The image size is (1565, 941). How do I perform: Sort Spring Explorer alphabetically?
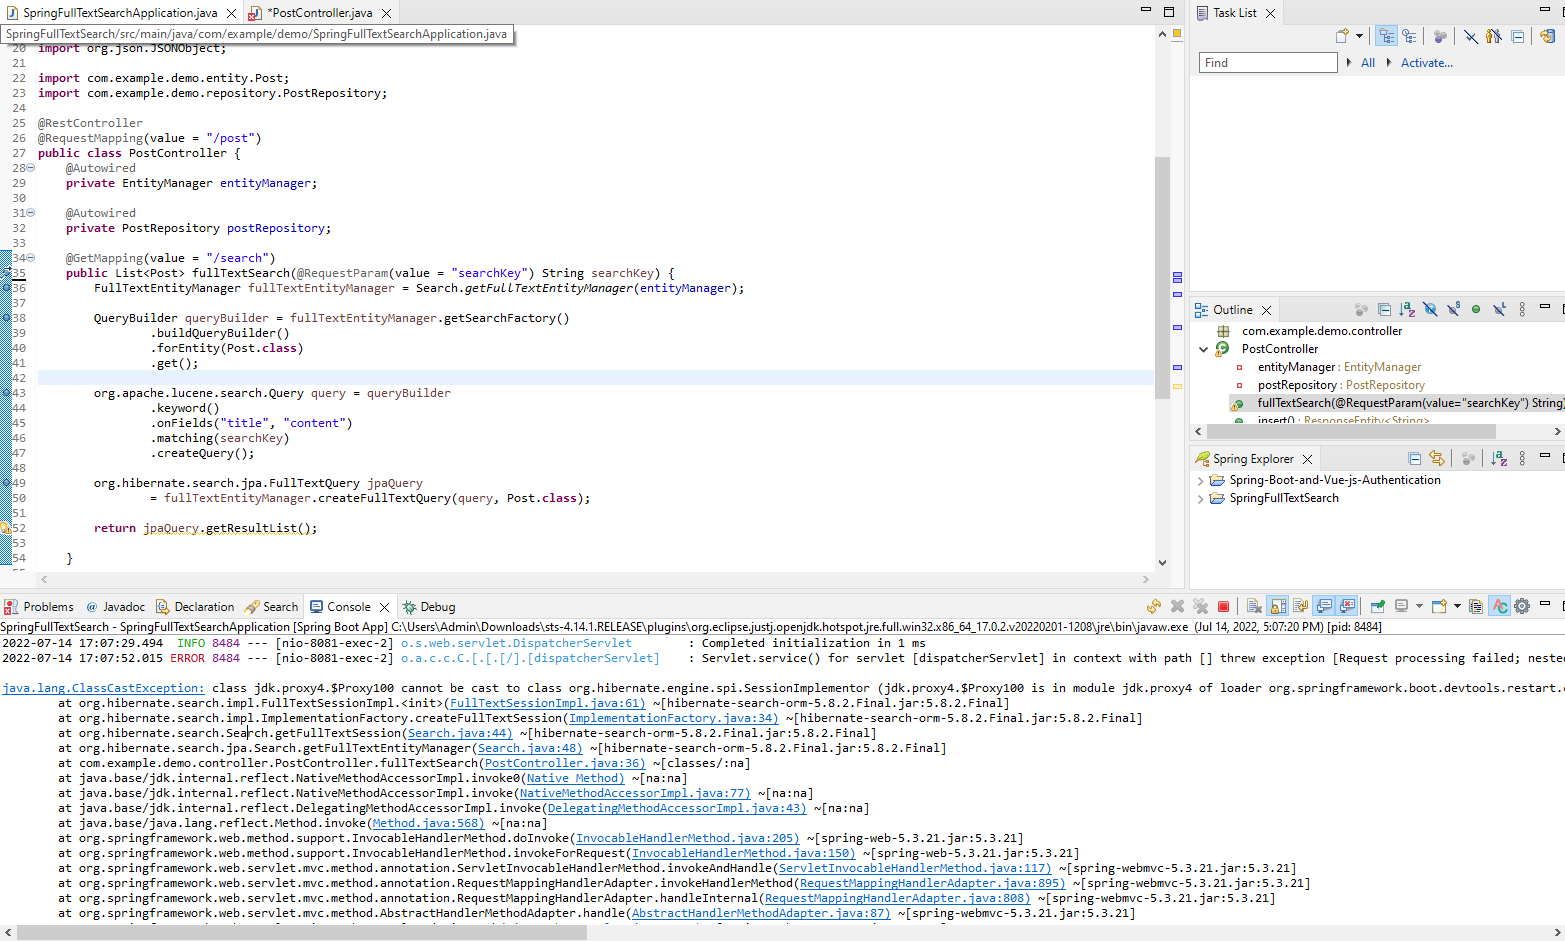[1498, 459]
